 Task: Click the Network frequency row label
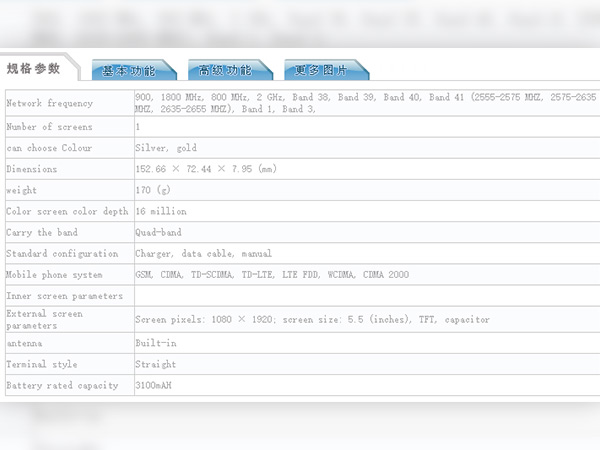click(49, 103)
